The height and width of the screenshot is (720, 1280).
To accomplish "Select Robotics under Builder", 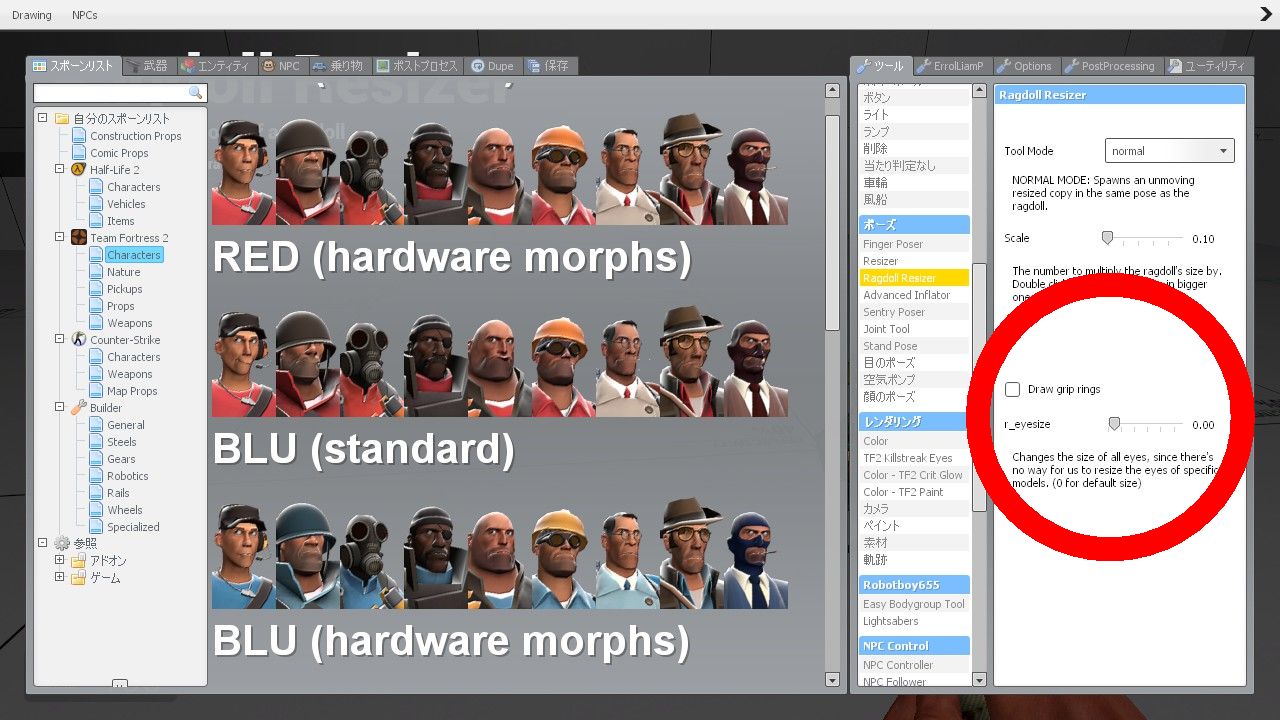I will point(128,476).
